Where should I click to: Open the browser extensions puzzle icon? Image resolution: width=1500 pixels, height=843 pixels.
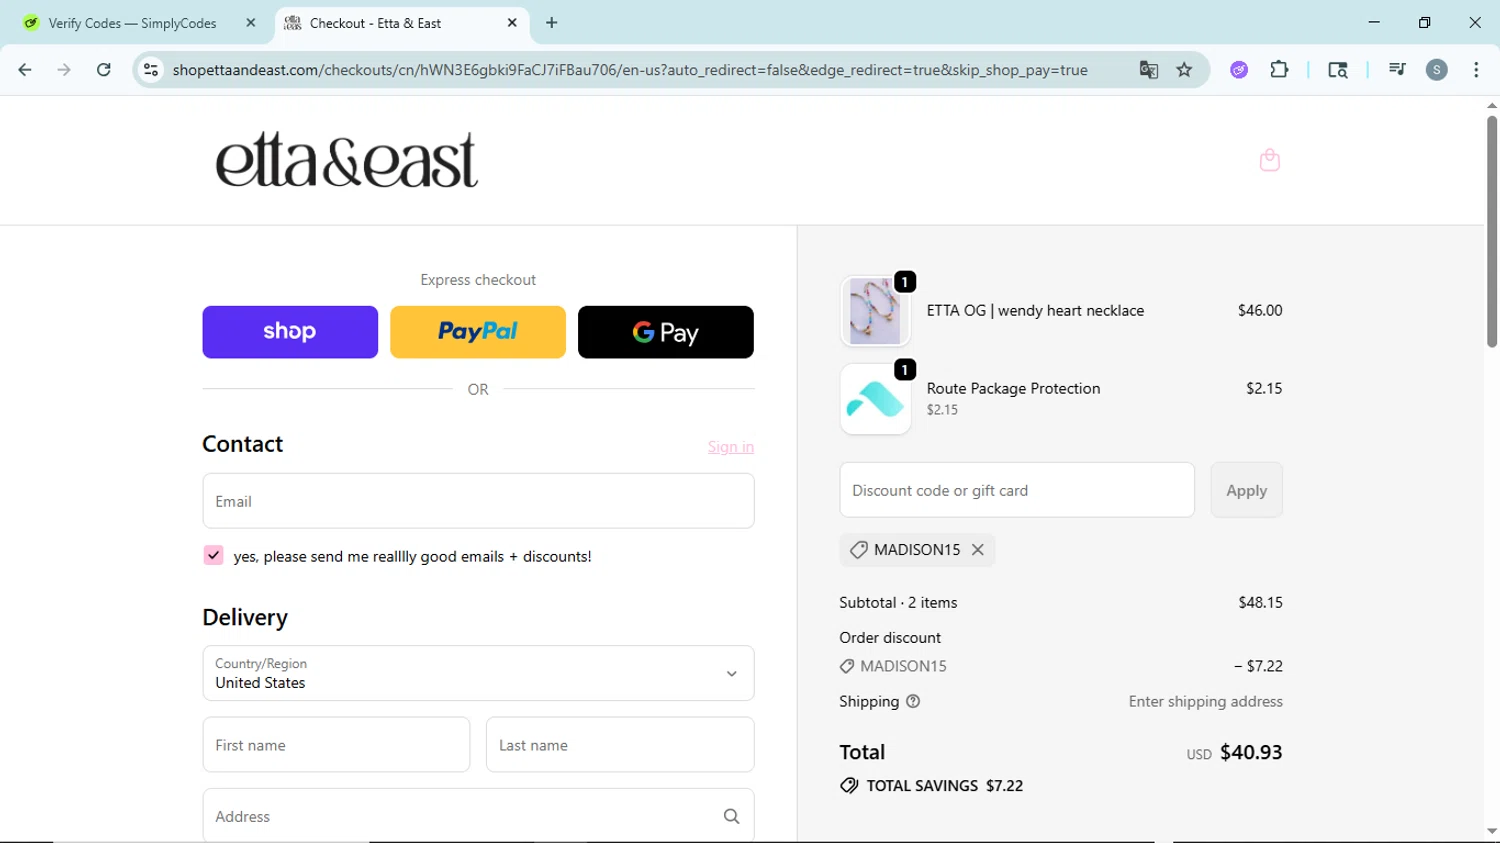tap(1279, 70)
